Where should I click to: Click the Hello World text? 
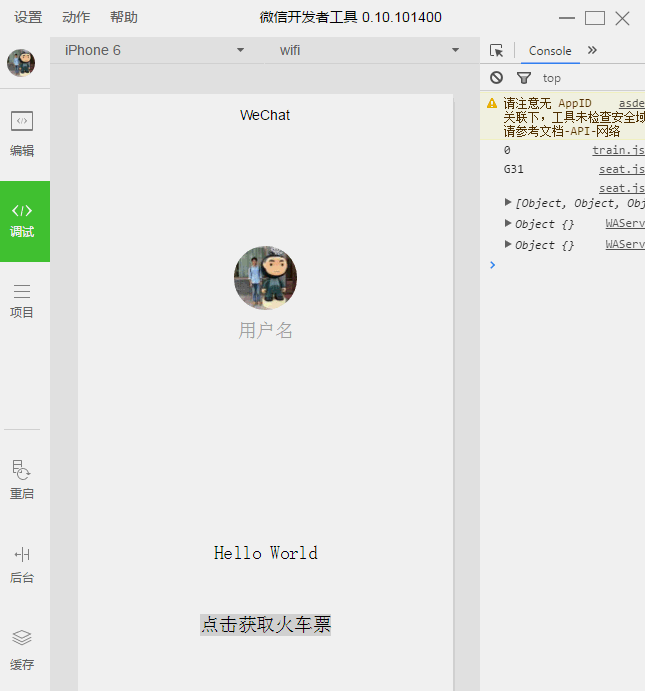click(x=266, y=554)
